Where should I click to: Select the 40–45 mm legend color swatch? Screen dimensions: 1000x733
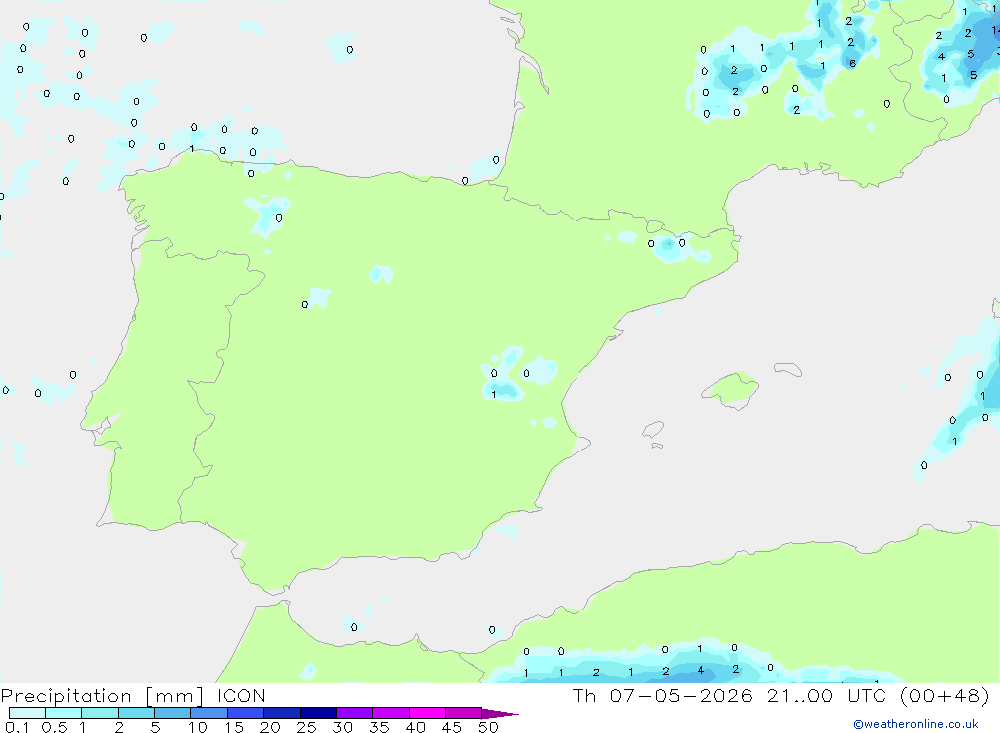tap(427, 713)
